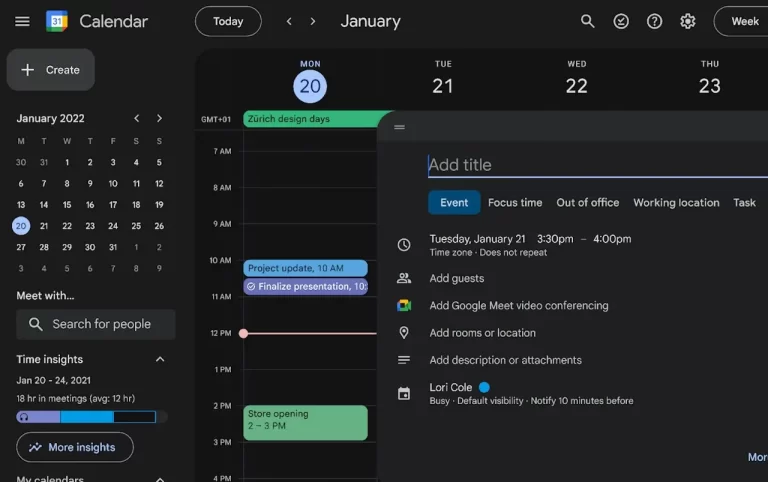This screenshot has width=768, height=482.
Task: Open the Finalize presentation task event
Action: tap(305, 286)
